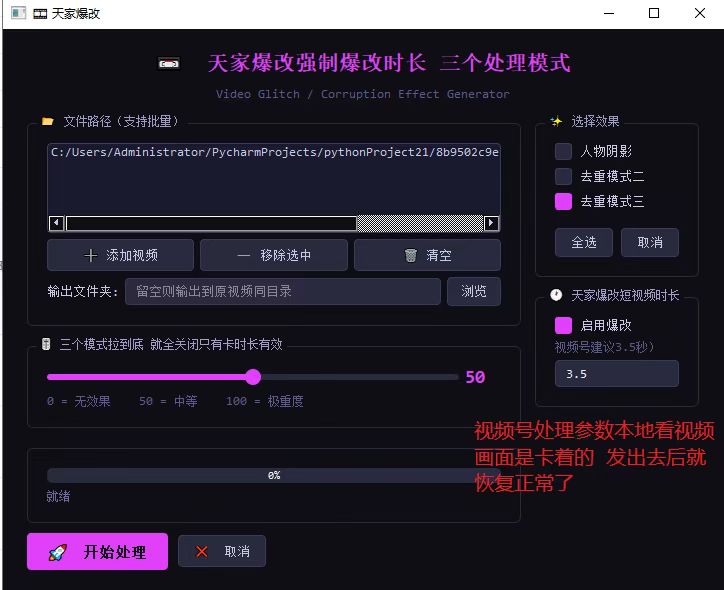The width and height of the screenshot is (724, 590).
Task: Click the icon before 三个模式拉到底
Action: [46, 344]
